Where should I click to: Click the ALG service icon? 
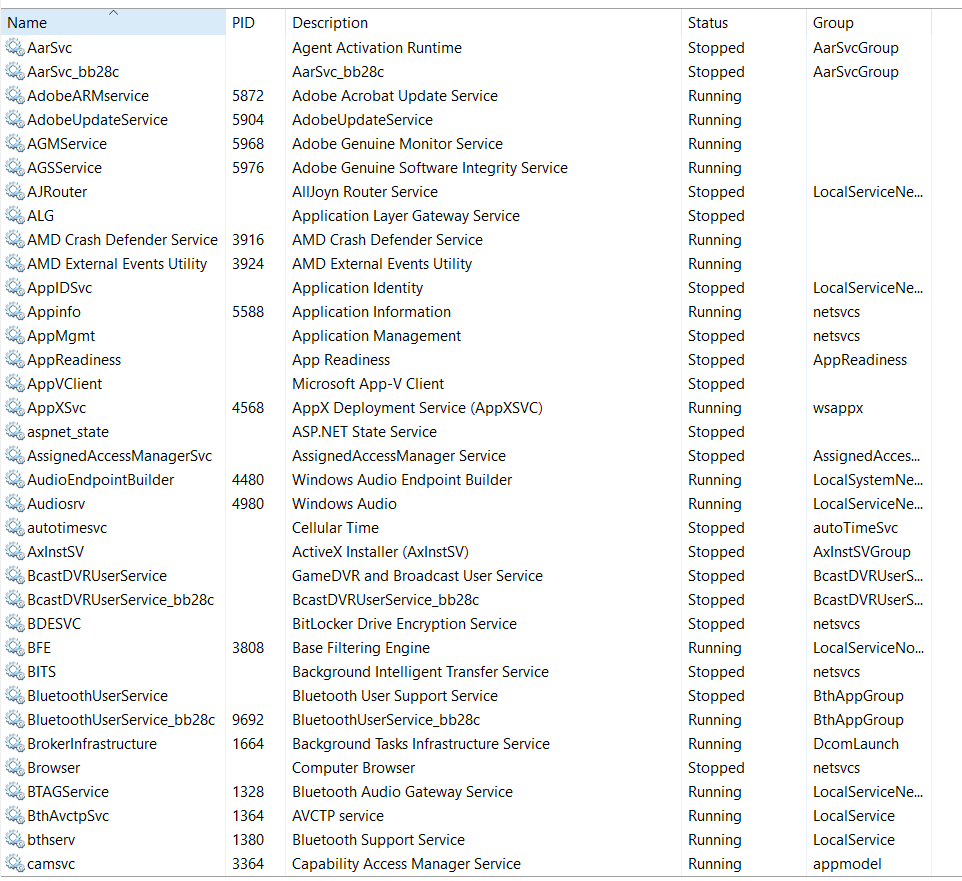(x=15, y=215)
